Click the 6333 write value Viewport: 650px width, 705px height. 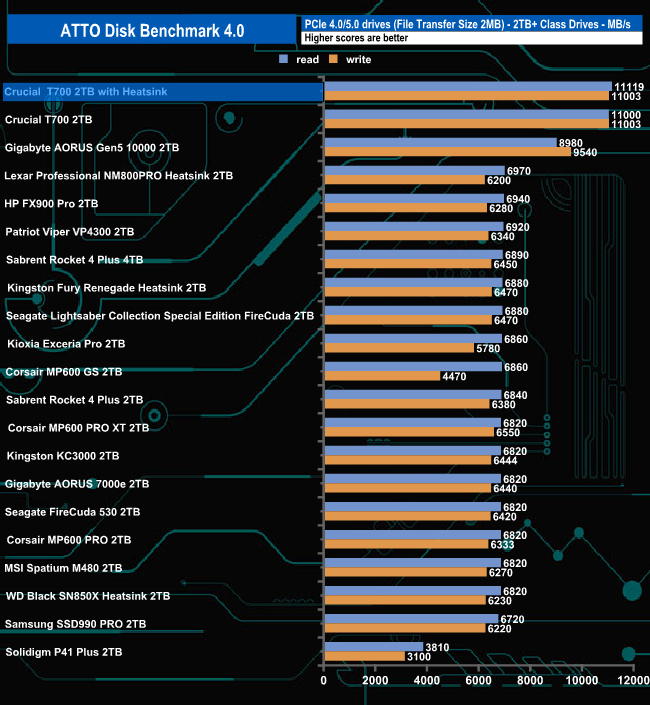[x=502, y=544]
